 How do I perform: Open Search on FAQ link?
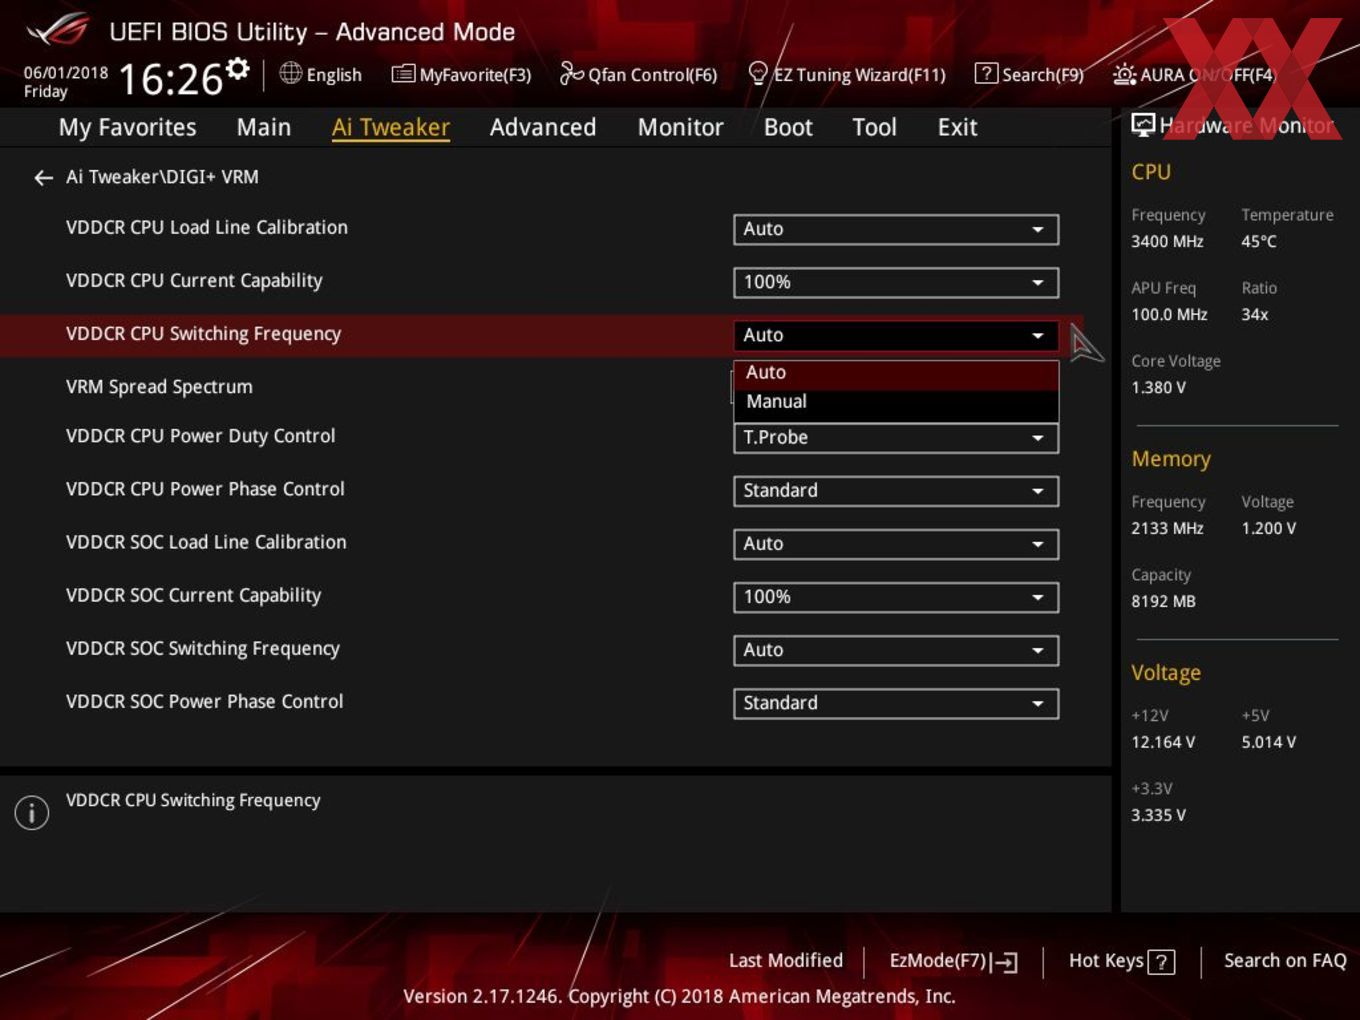click(1285, 960)
